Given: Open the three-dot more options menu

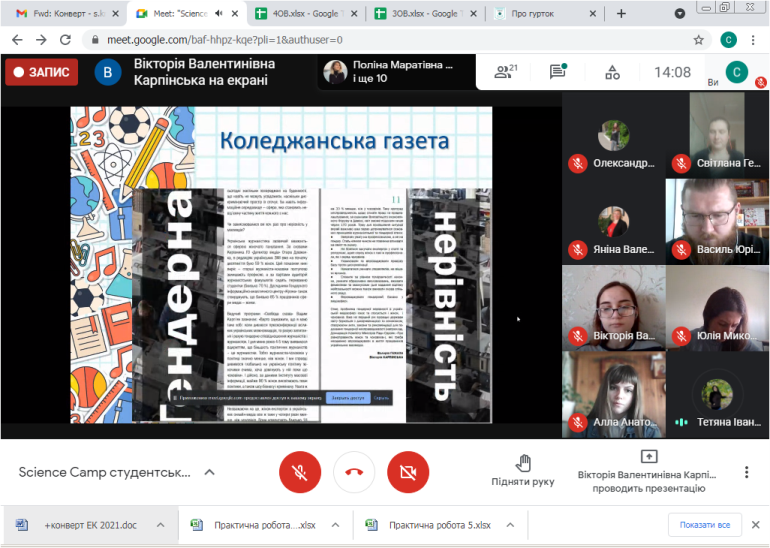Looking at the screenshot, I should [746, 472].
